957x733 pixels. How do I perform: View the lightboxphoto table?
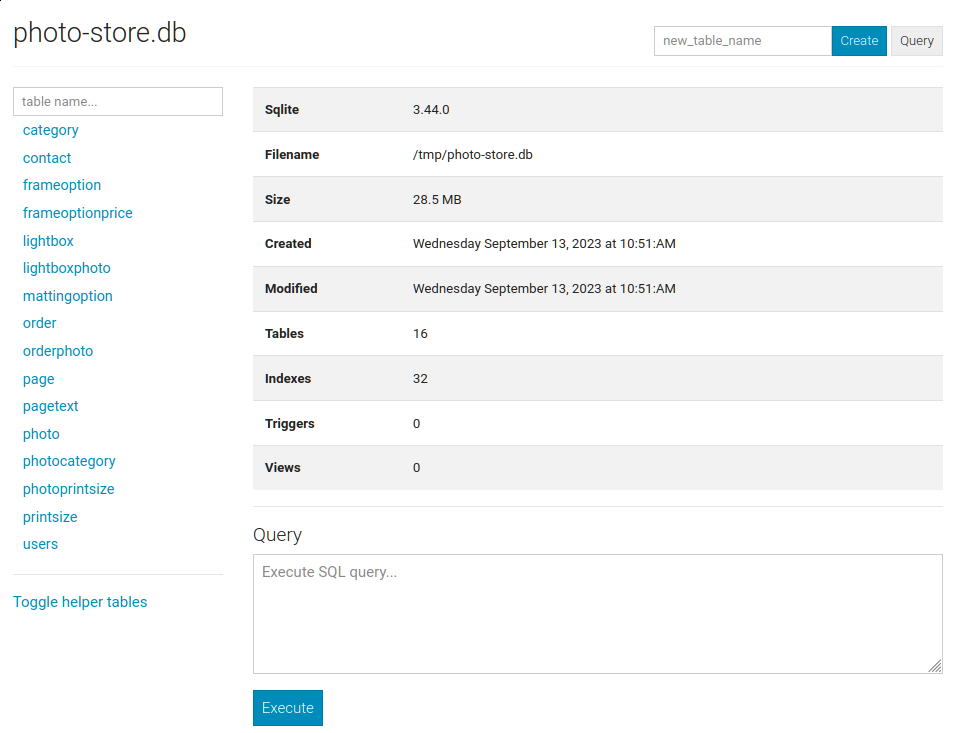pyautogui.click(x=67, y=268)
